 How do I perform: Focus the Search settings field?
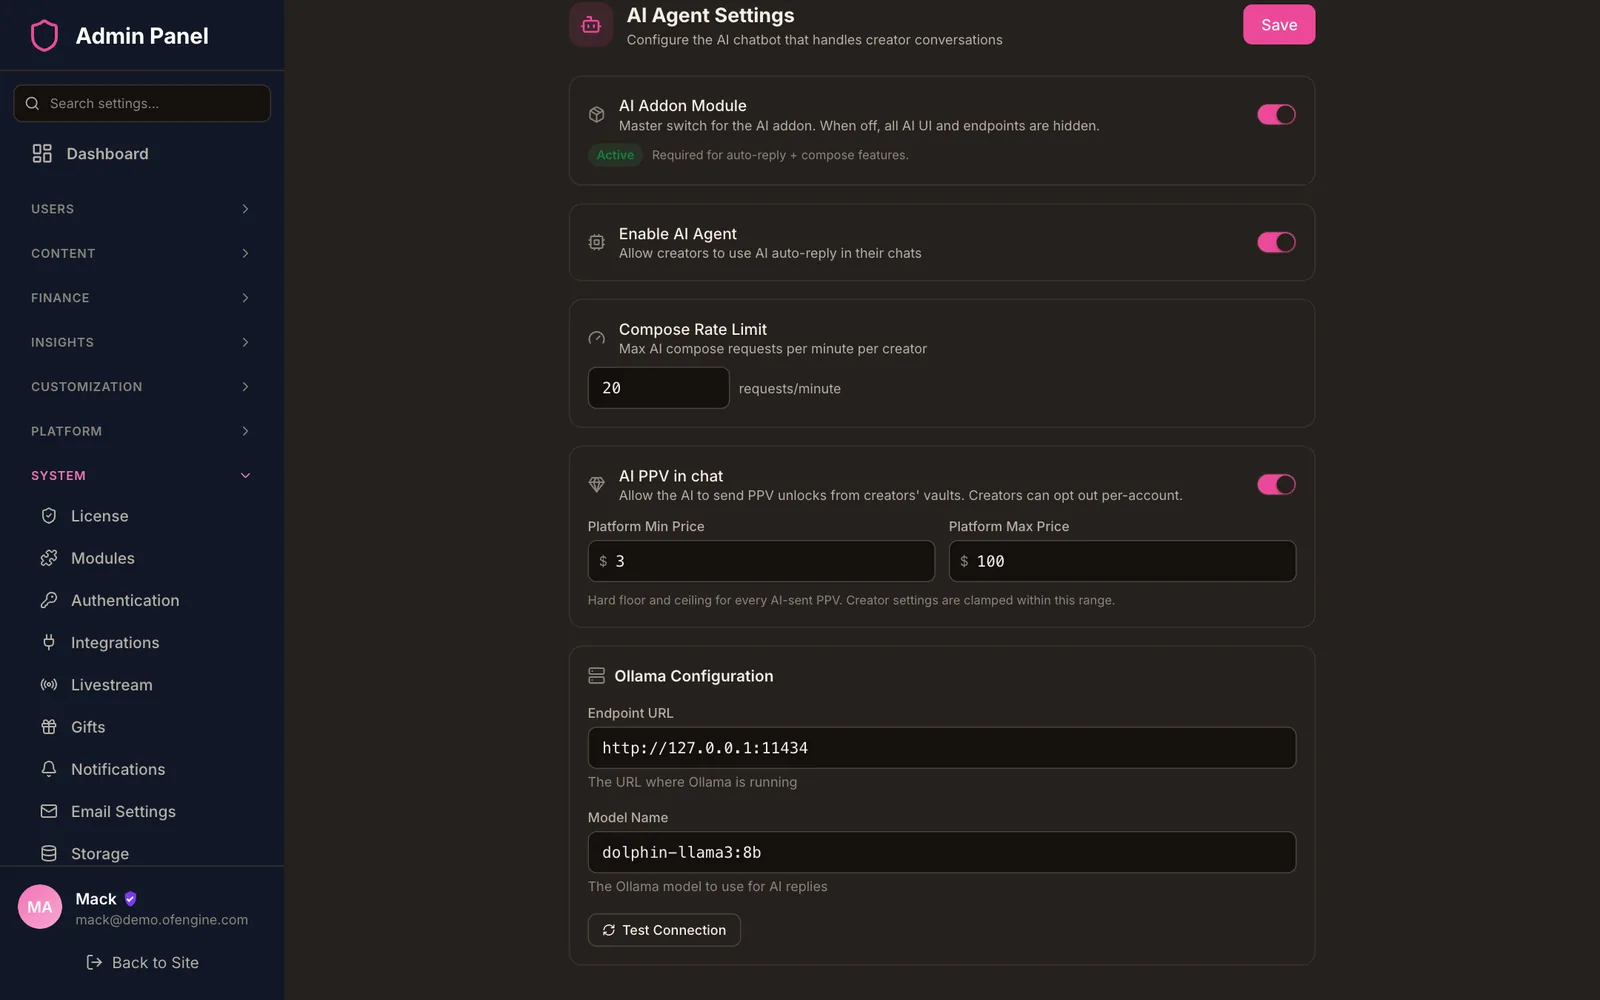click(142, 103)
